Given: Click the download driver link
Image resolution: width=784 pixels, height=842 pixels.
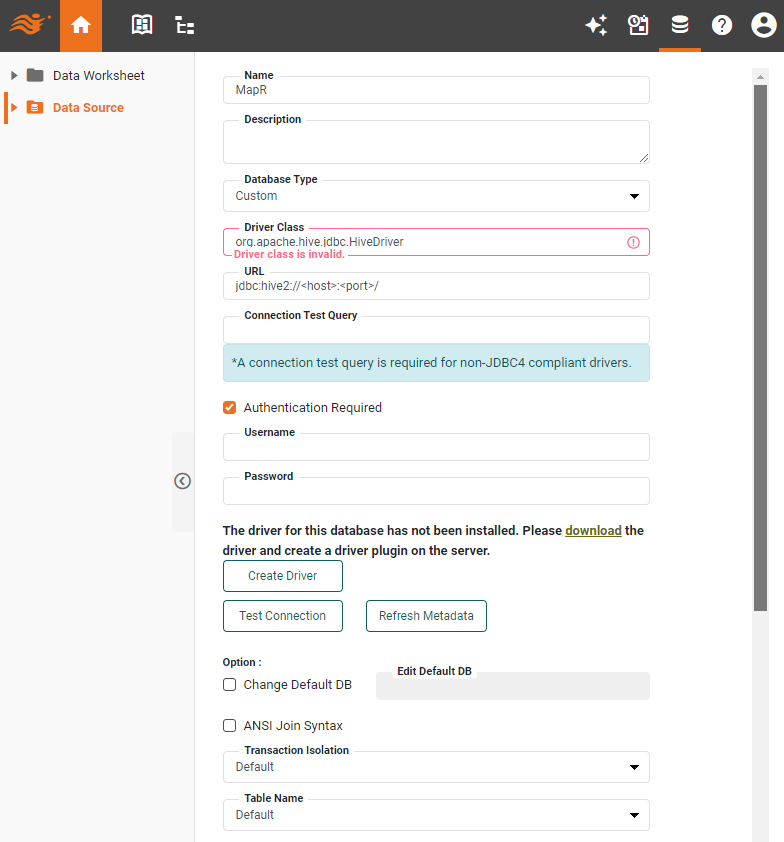Looking at the screenshot, I should tap(593, 530).
